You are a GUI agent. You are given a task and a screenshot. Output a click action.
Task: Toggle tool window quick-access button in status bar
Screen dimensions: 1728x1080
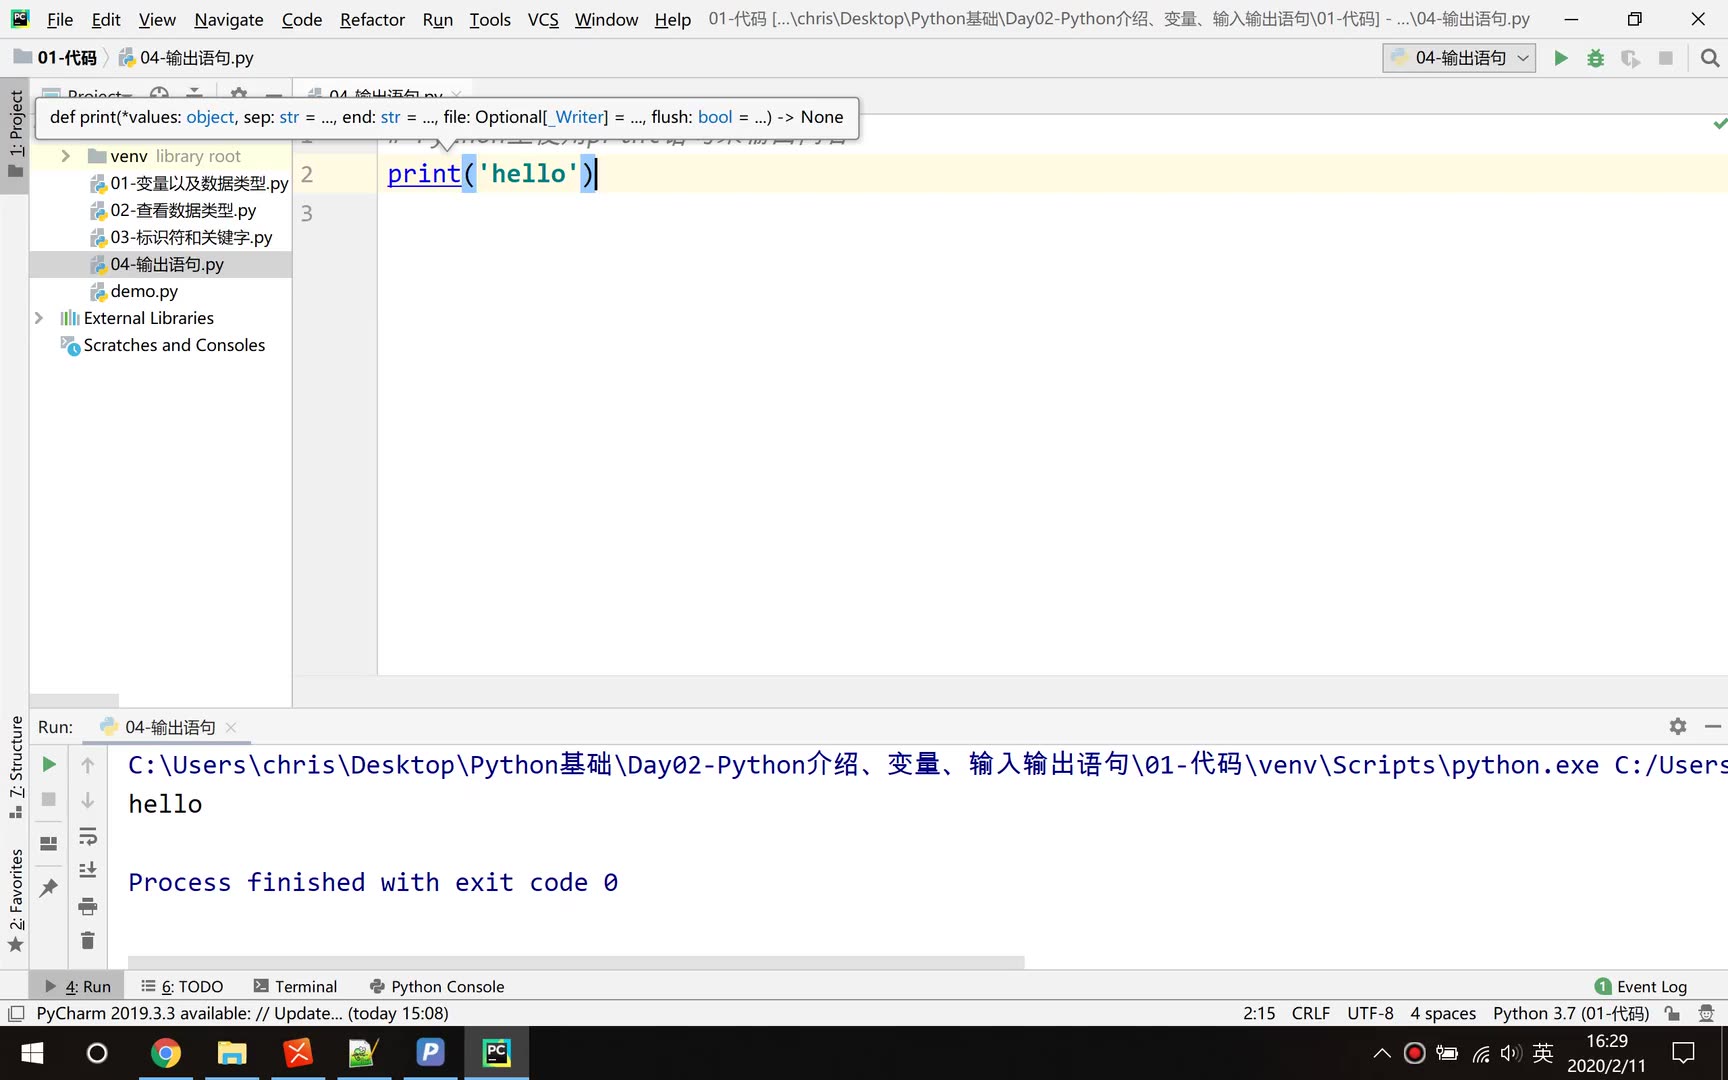[16, 1014]
